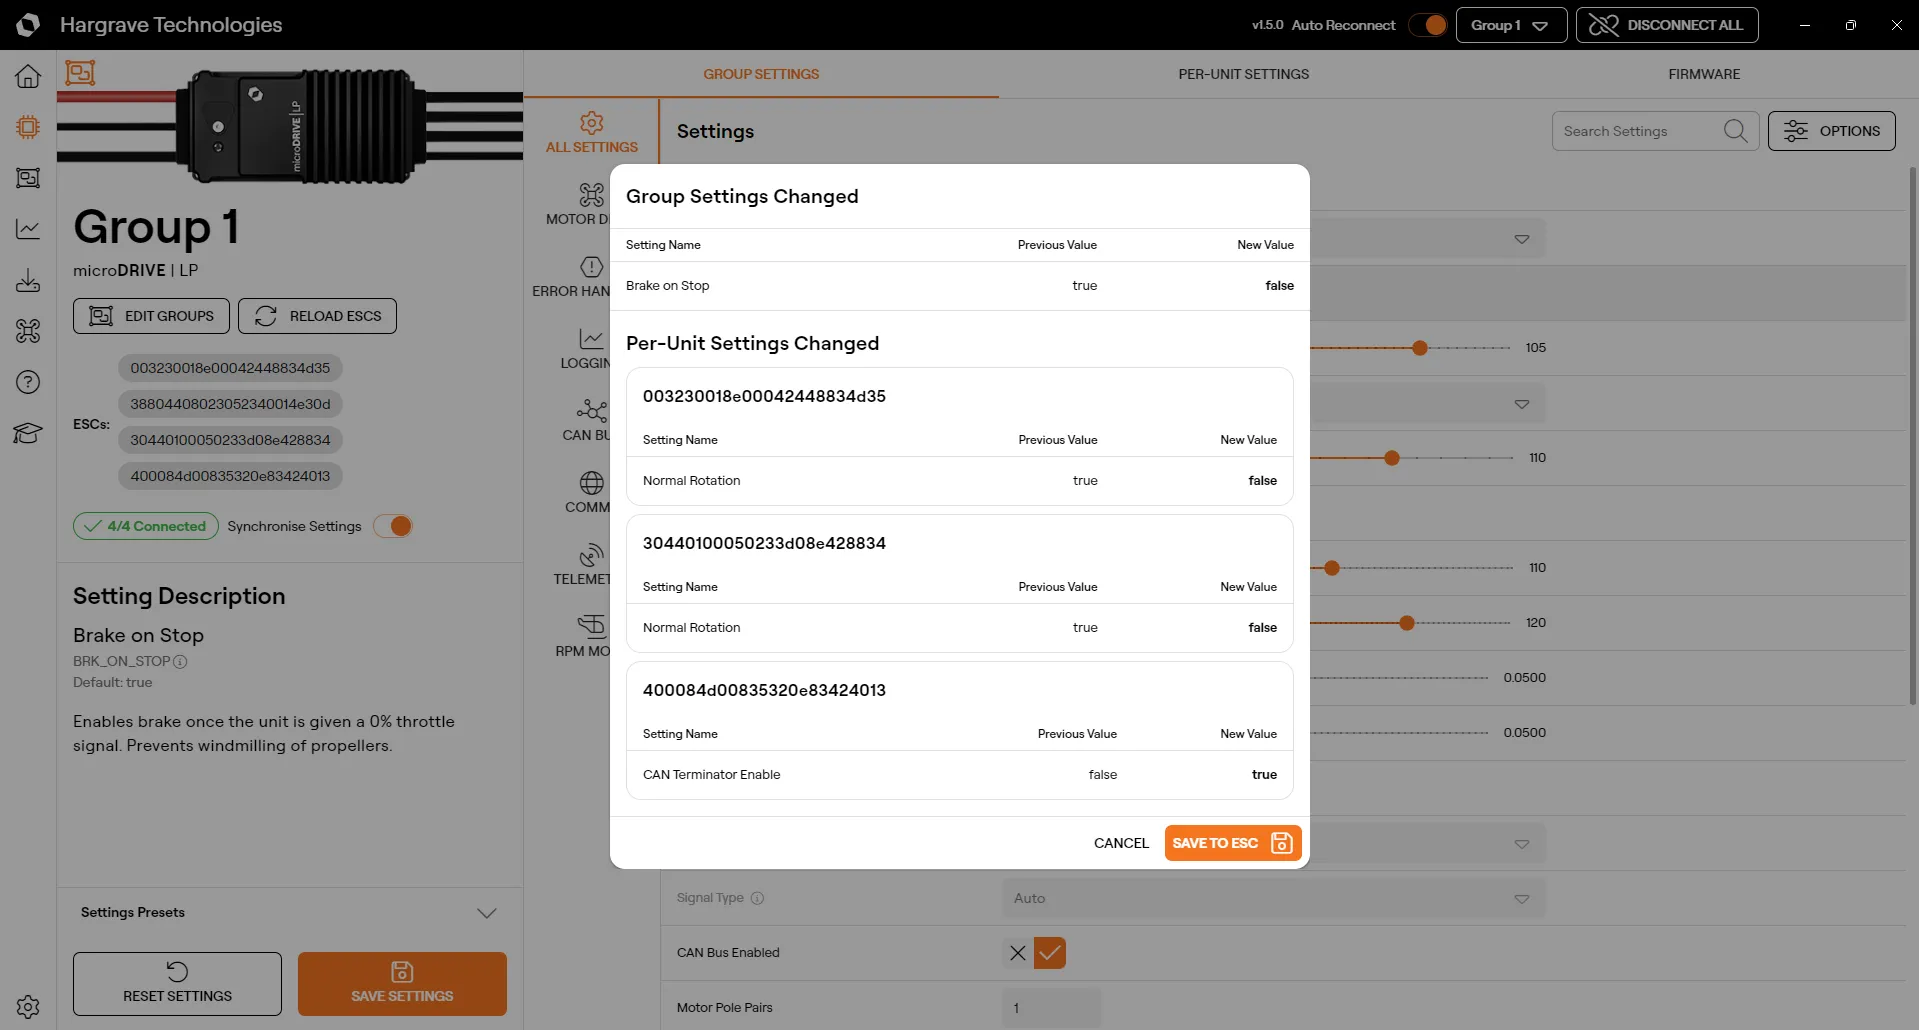1919x1030 pixels.
Task: Toggle Auto Reconnect switch
Action: (x=1428, y=25)
